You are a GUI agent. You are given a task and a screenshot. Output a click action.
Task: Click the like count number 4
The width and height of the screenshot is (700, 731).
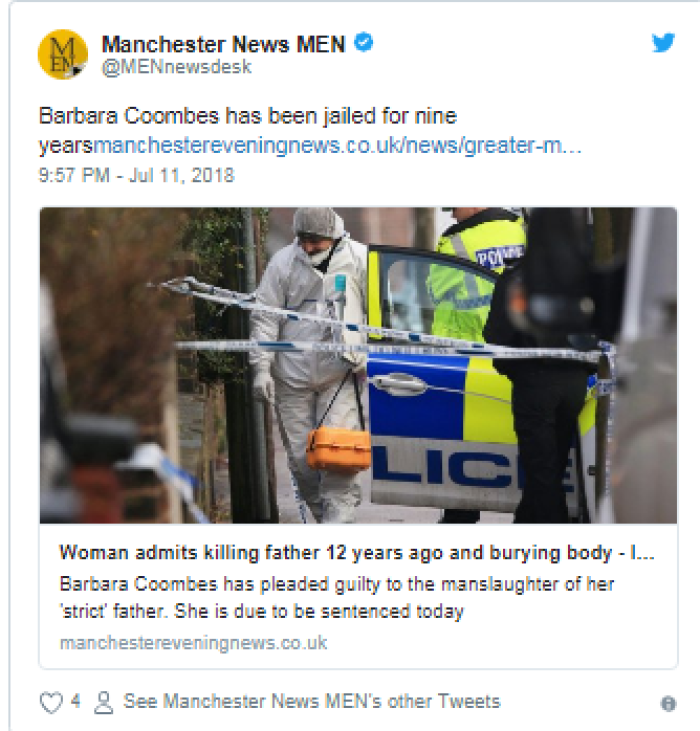pos(75,701)
